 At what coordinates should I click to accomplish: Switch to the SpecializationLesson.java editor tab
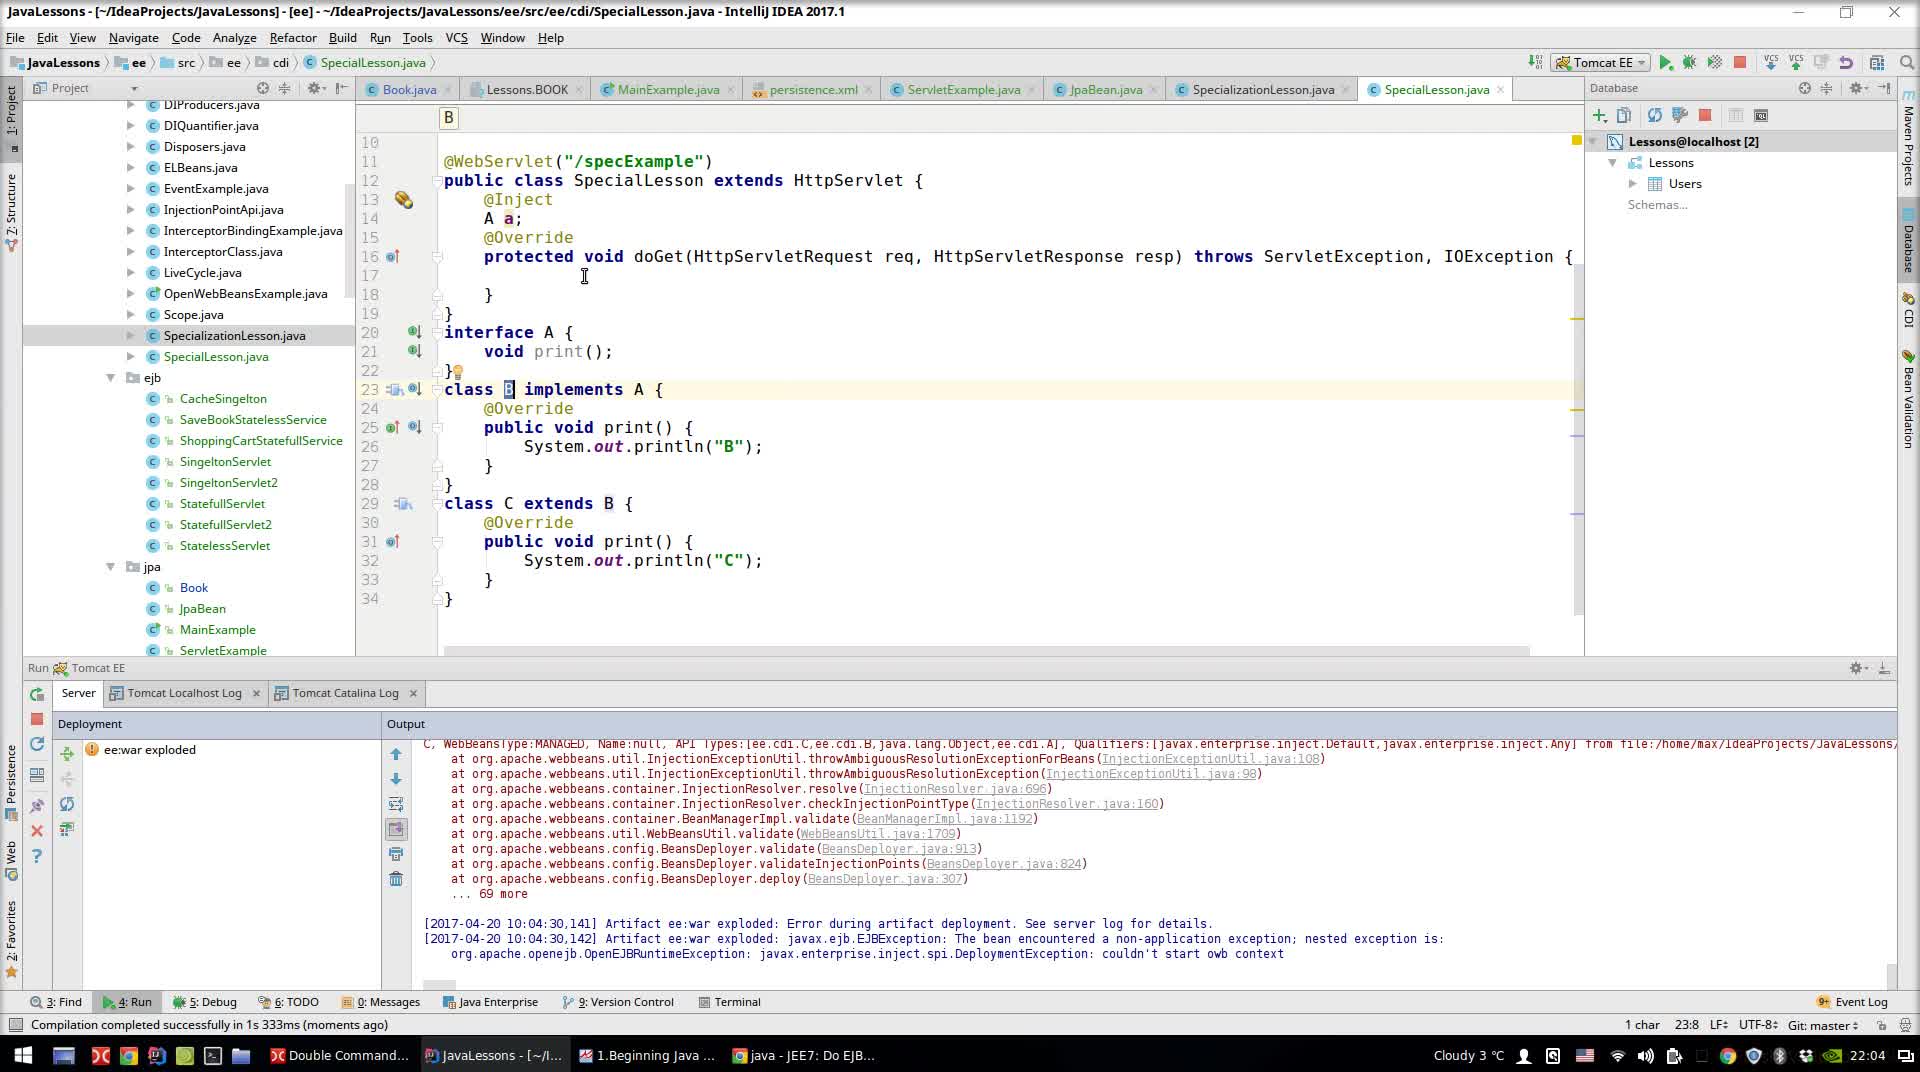tap(1262, 89)
